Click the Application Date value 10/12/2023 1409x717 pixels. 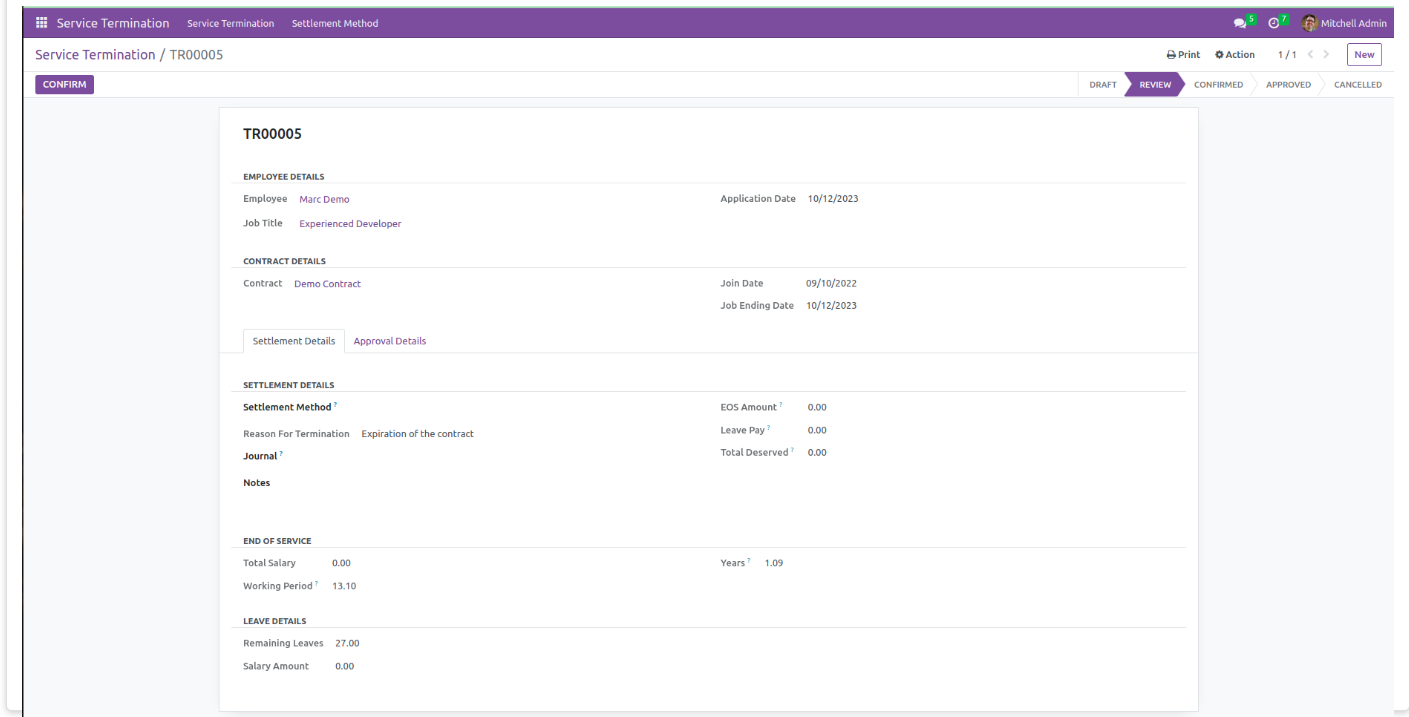tap(833, 199)
